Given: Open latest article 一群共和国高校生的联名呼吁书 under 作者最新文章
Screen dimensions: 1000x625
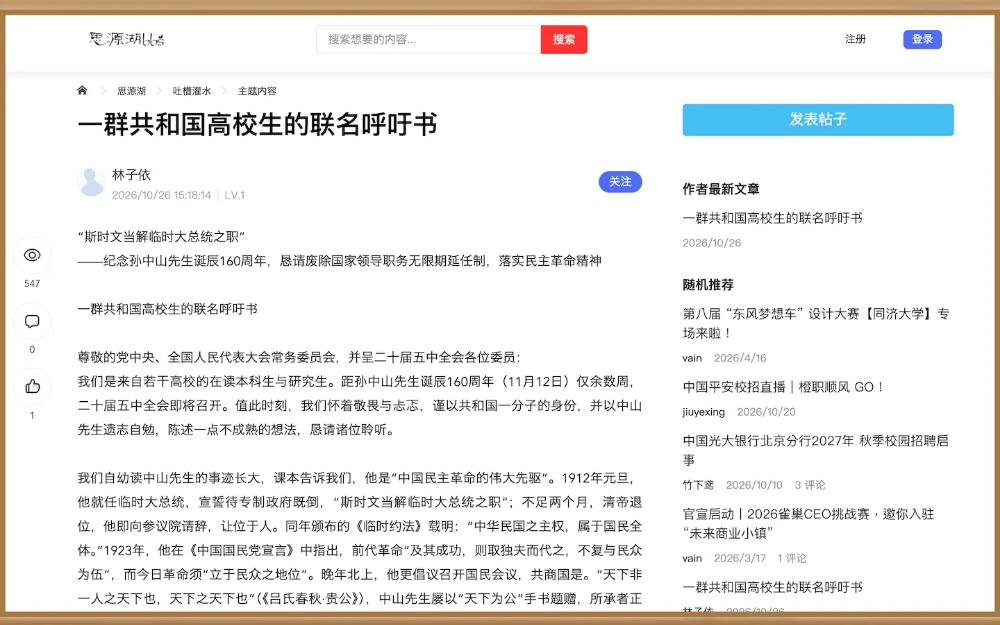Looking at the screenshot, I should pyautogui.click(x=772, y=218).
